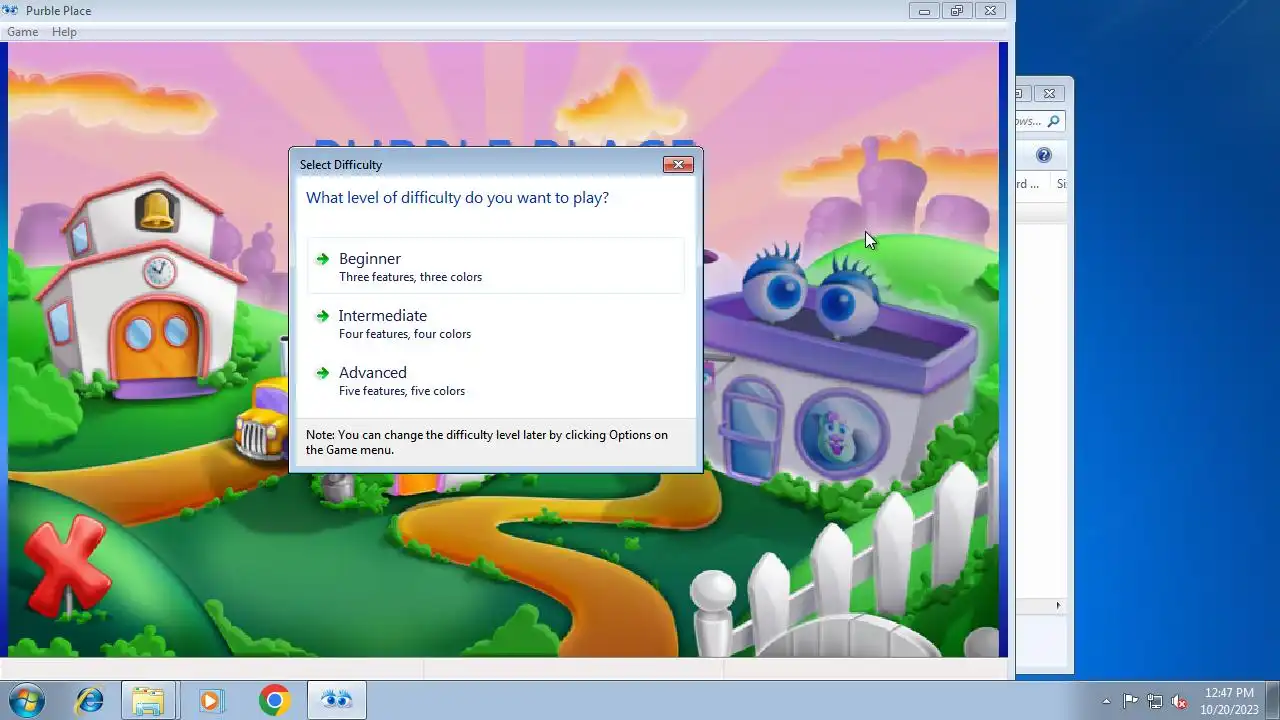
Task: Launch Internet Explorer from the taskbar
Action: pyautogui.click(x=89, y=701)
